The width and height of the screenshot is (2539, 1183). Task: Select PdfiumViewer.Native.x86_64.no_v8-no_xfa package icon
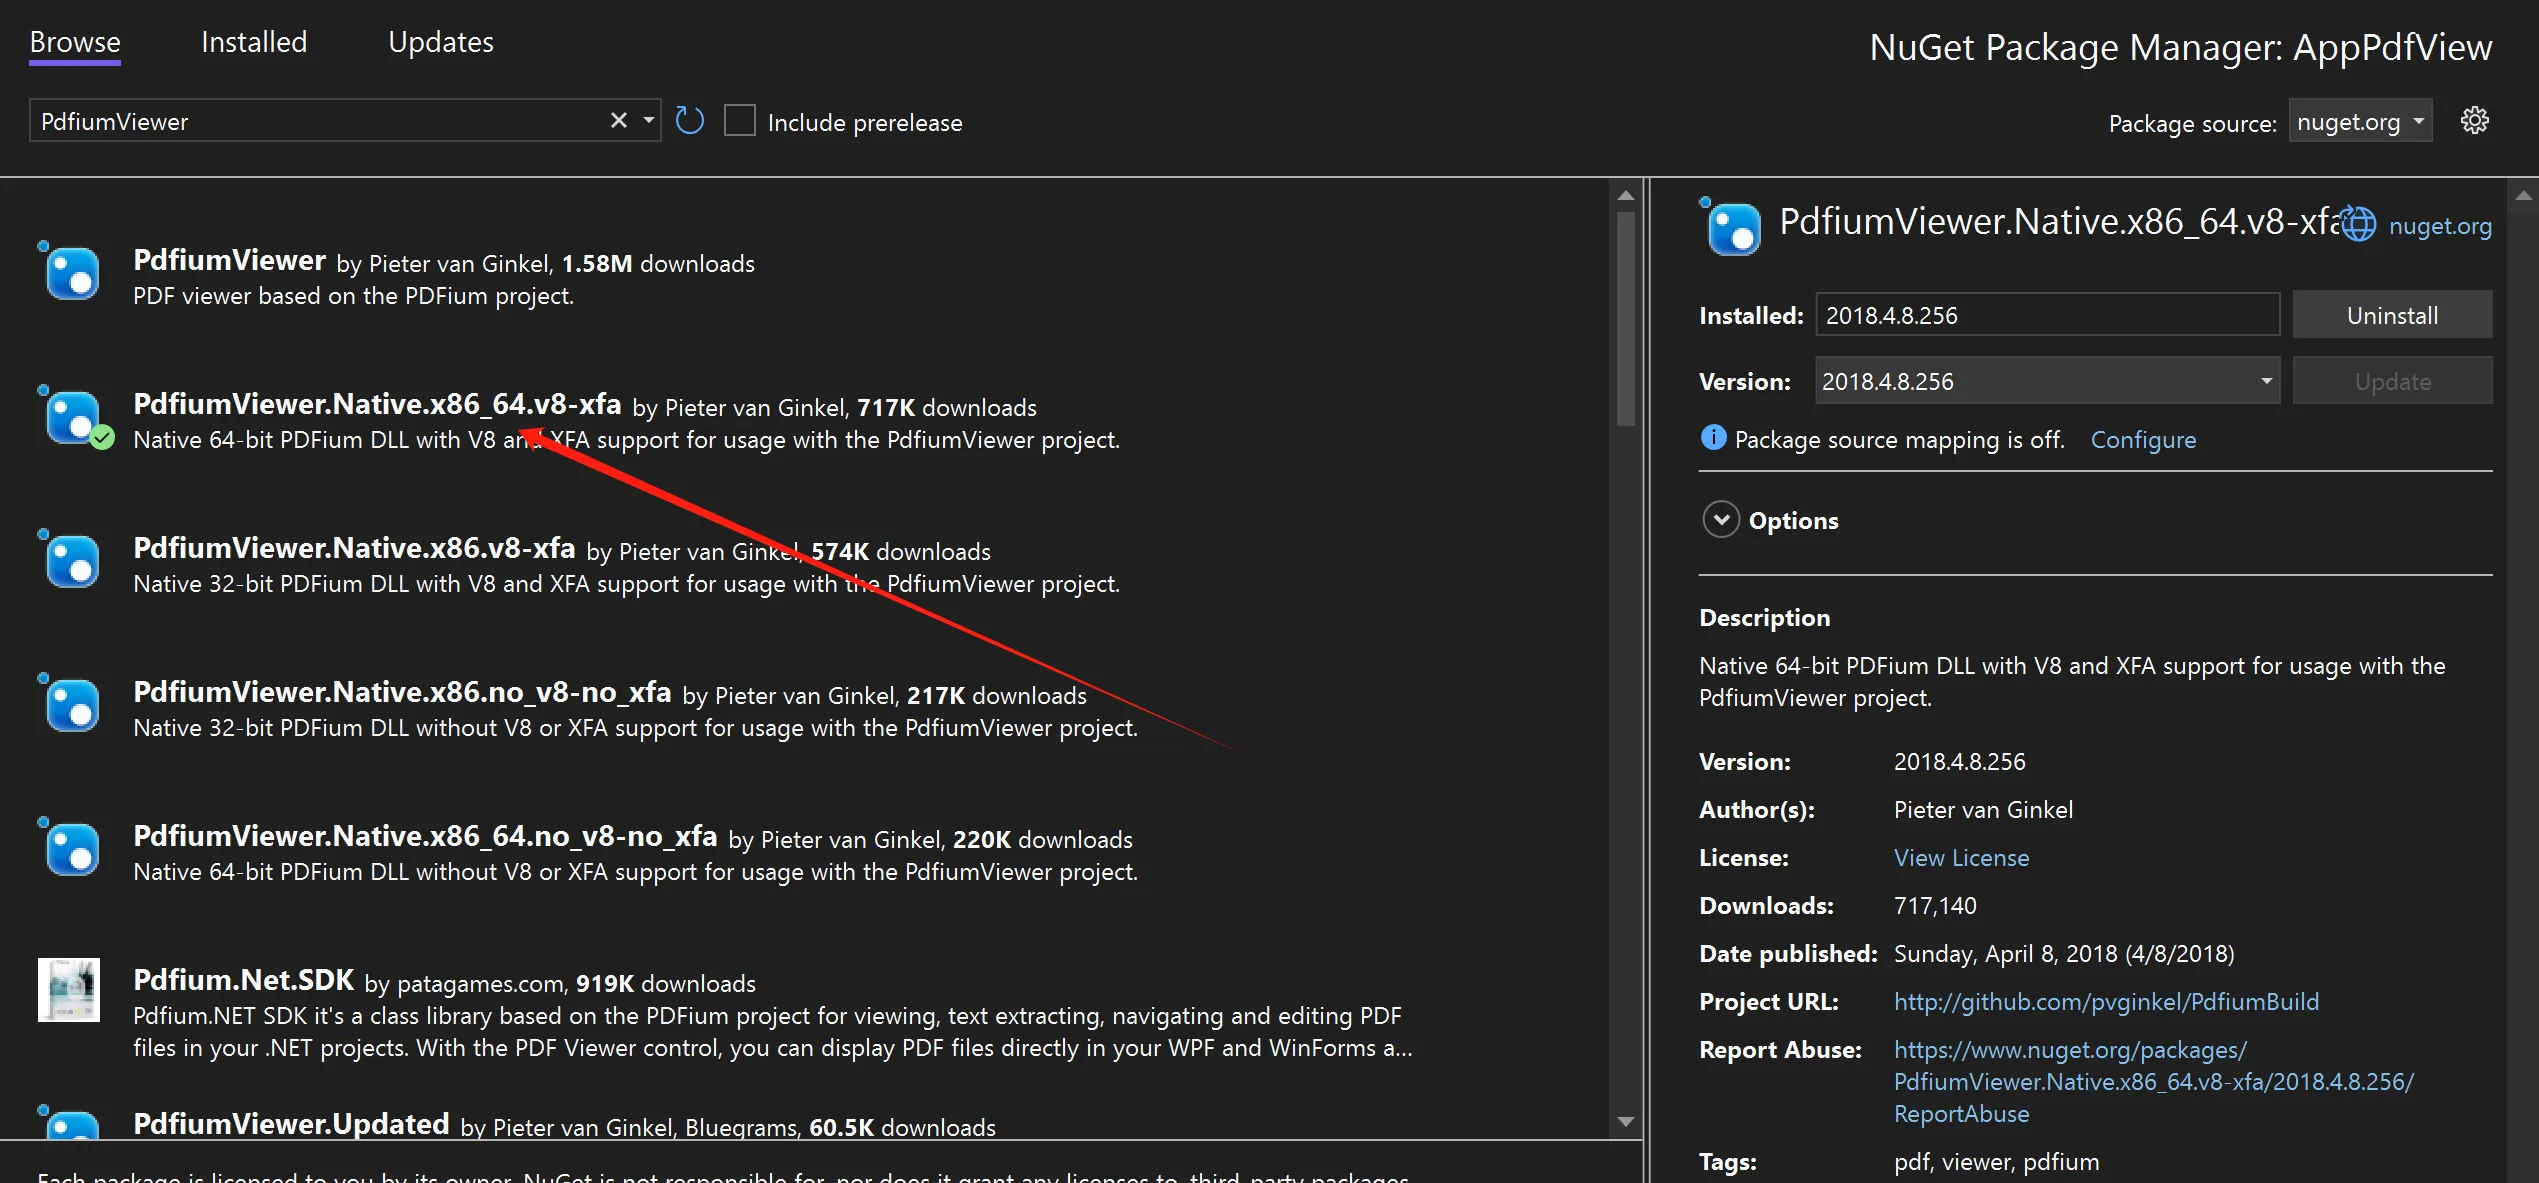point(70,847)
